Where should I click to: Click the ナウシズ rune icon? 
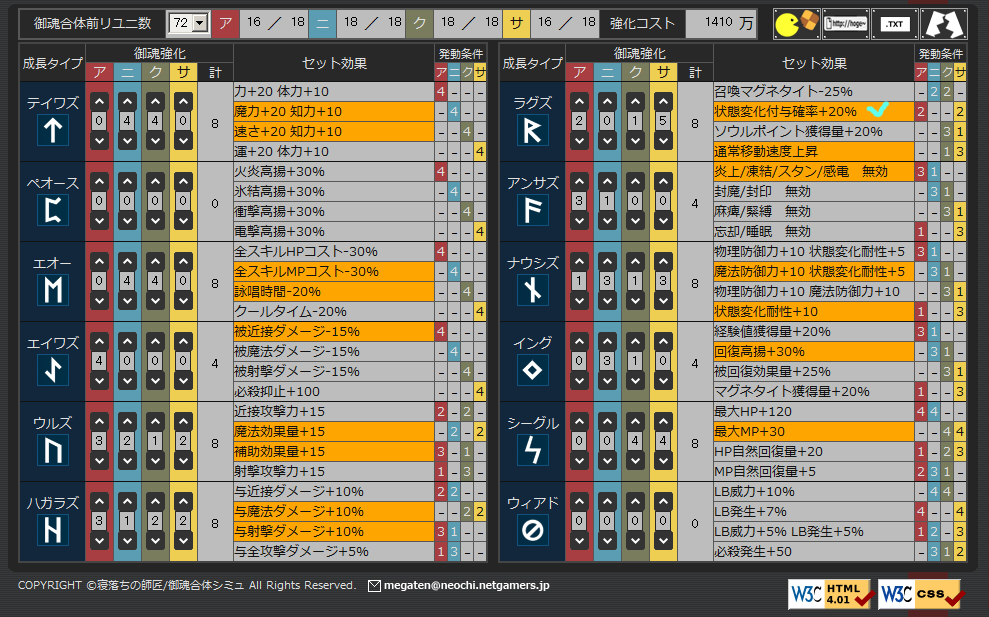[x=532, y=290]
